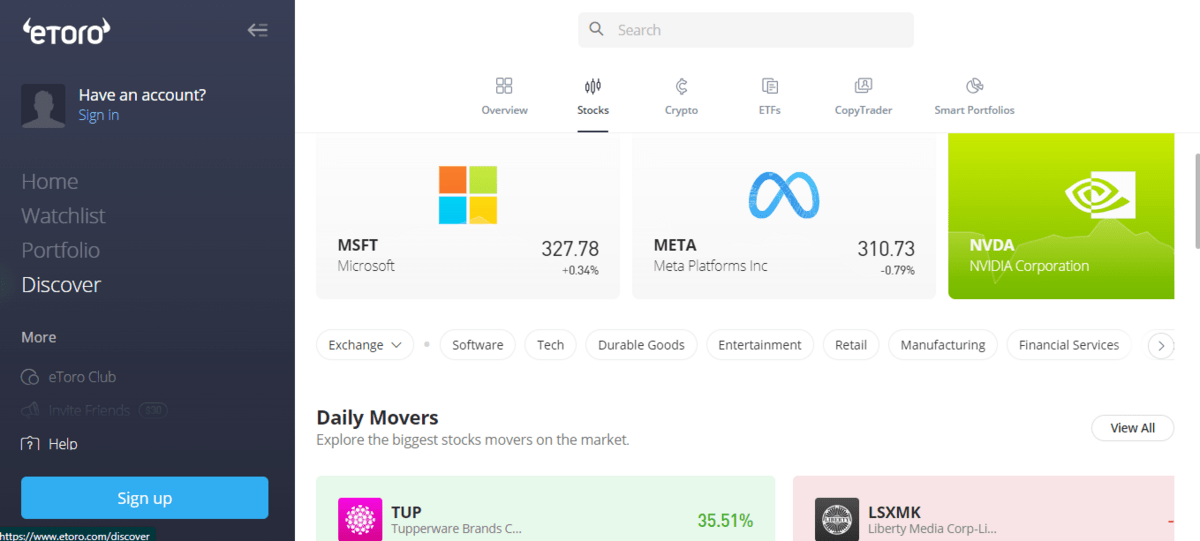
Task: Switch to the Crypto tab
Action: click(681, 97)
